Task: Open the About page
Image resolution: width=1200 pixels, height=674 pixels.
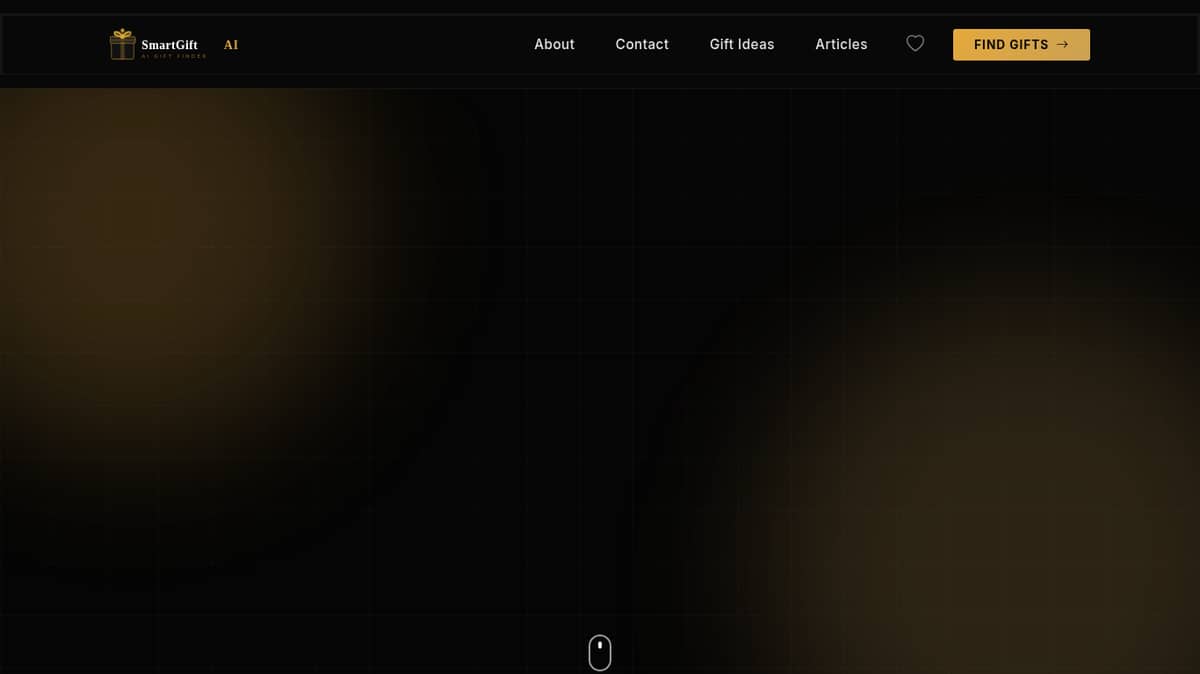Action: click(x=554, y=44)
